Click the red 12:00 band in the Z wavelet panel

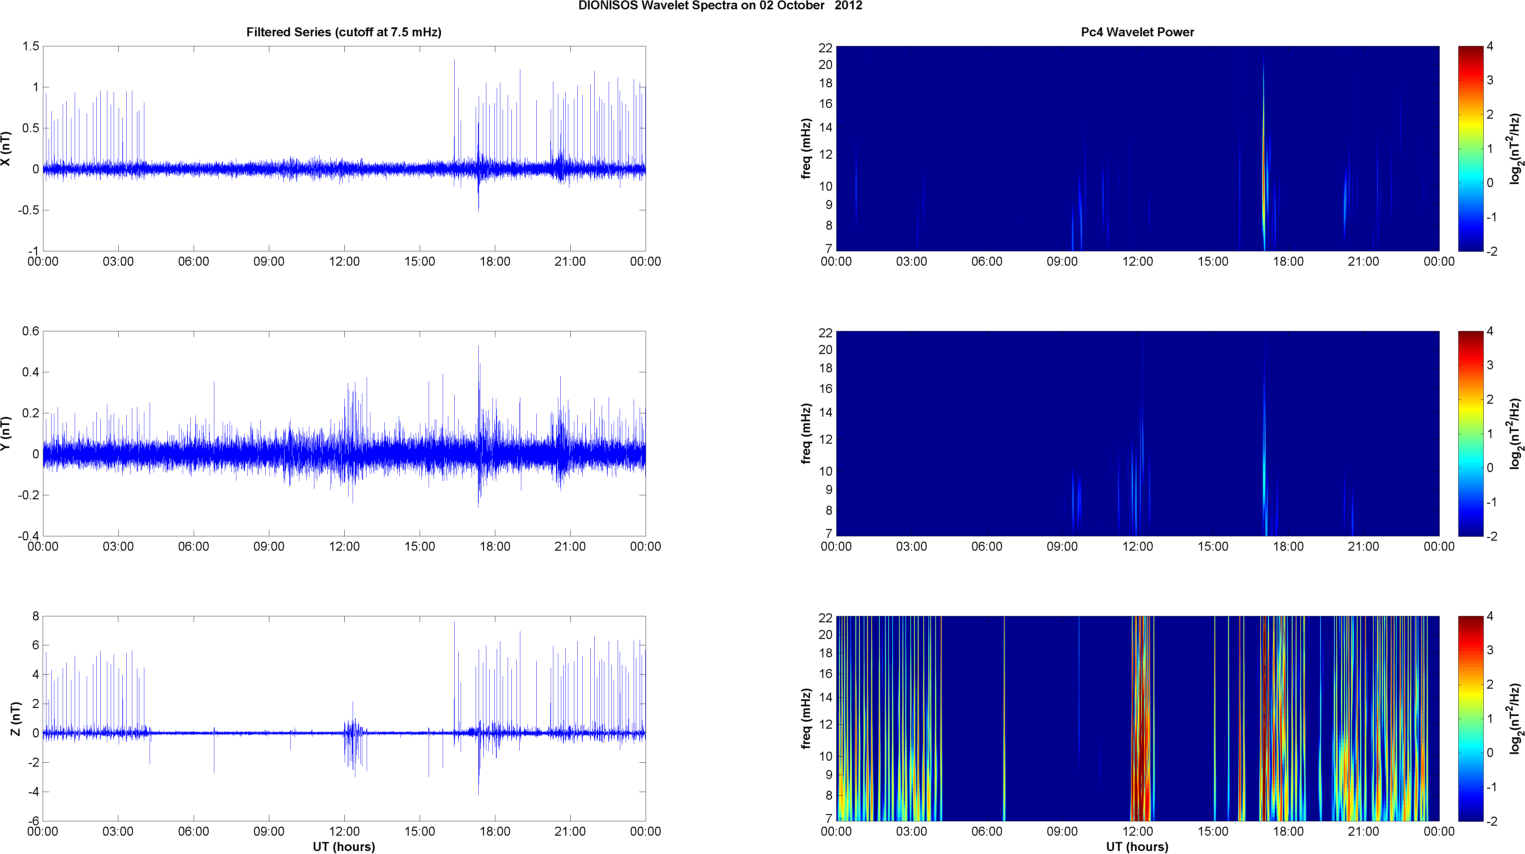coord(1140,740)
